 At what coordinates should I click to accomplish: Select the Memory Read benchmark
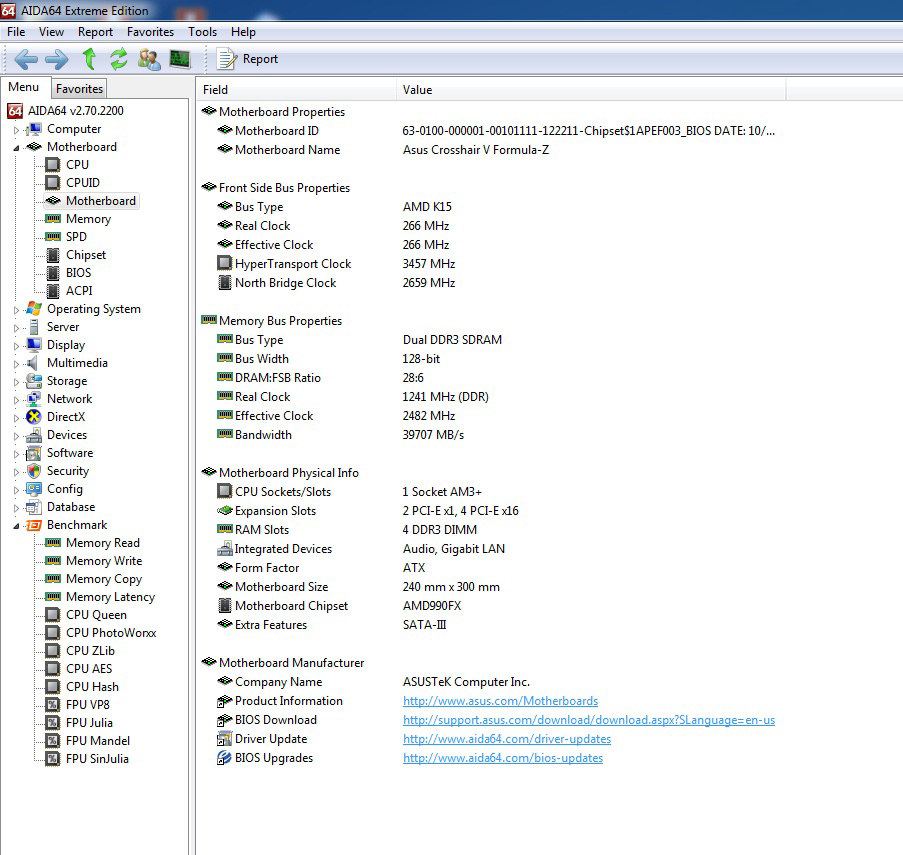coord(103,543)
